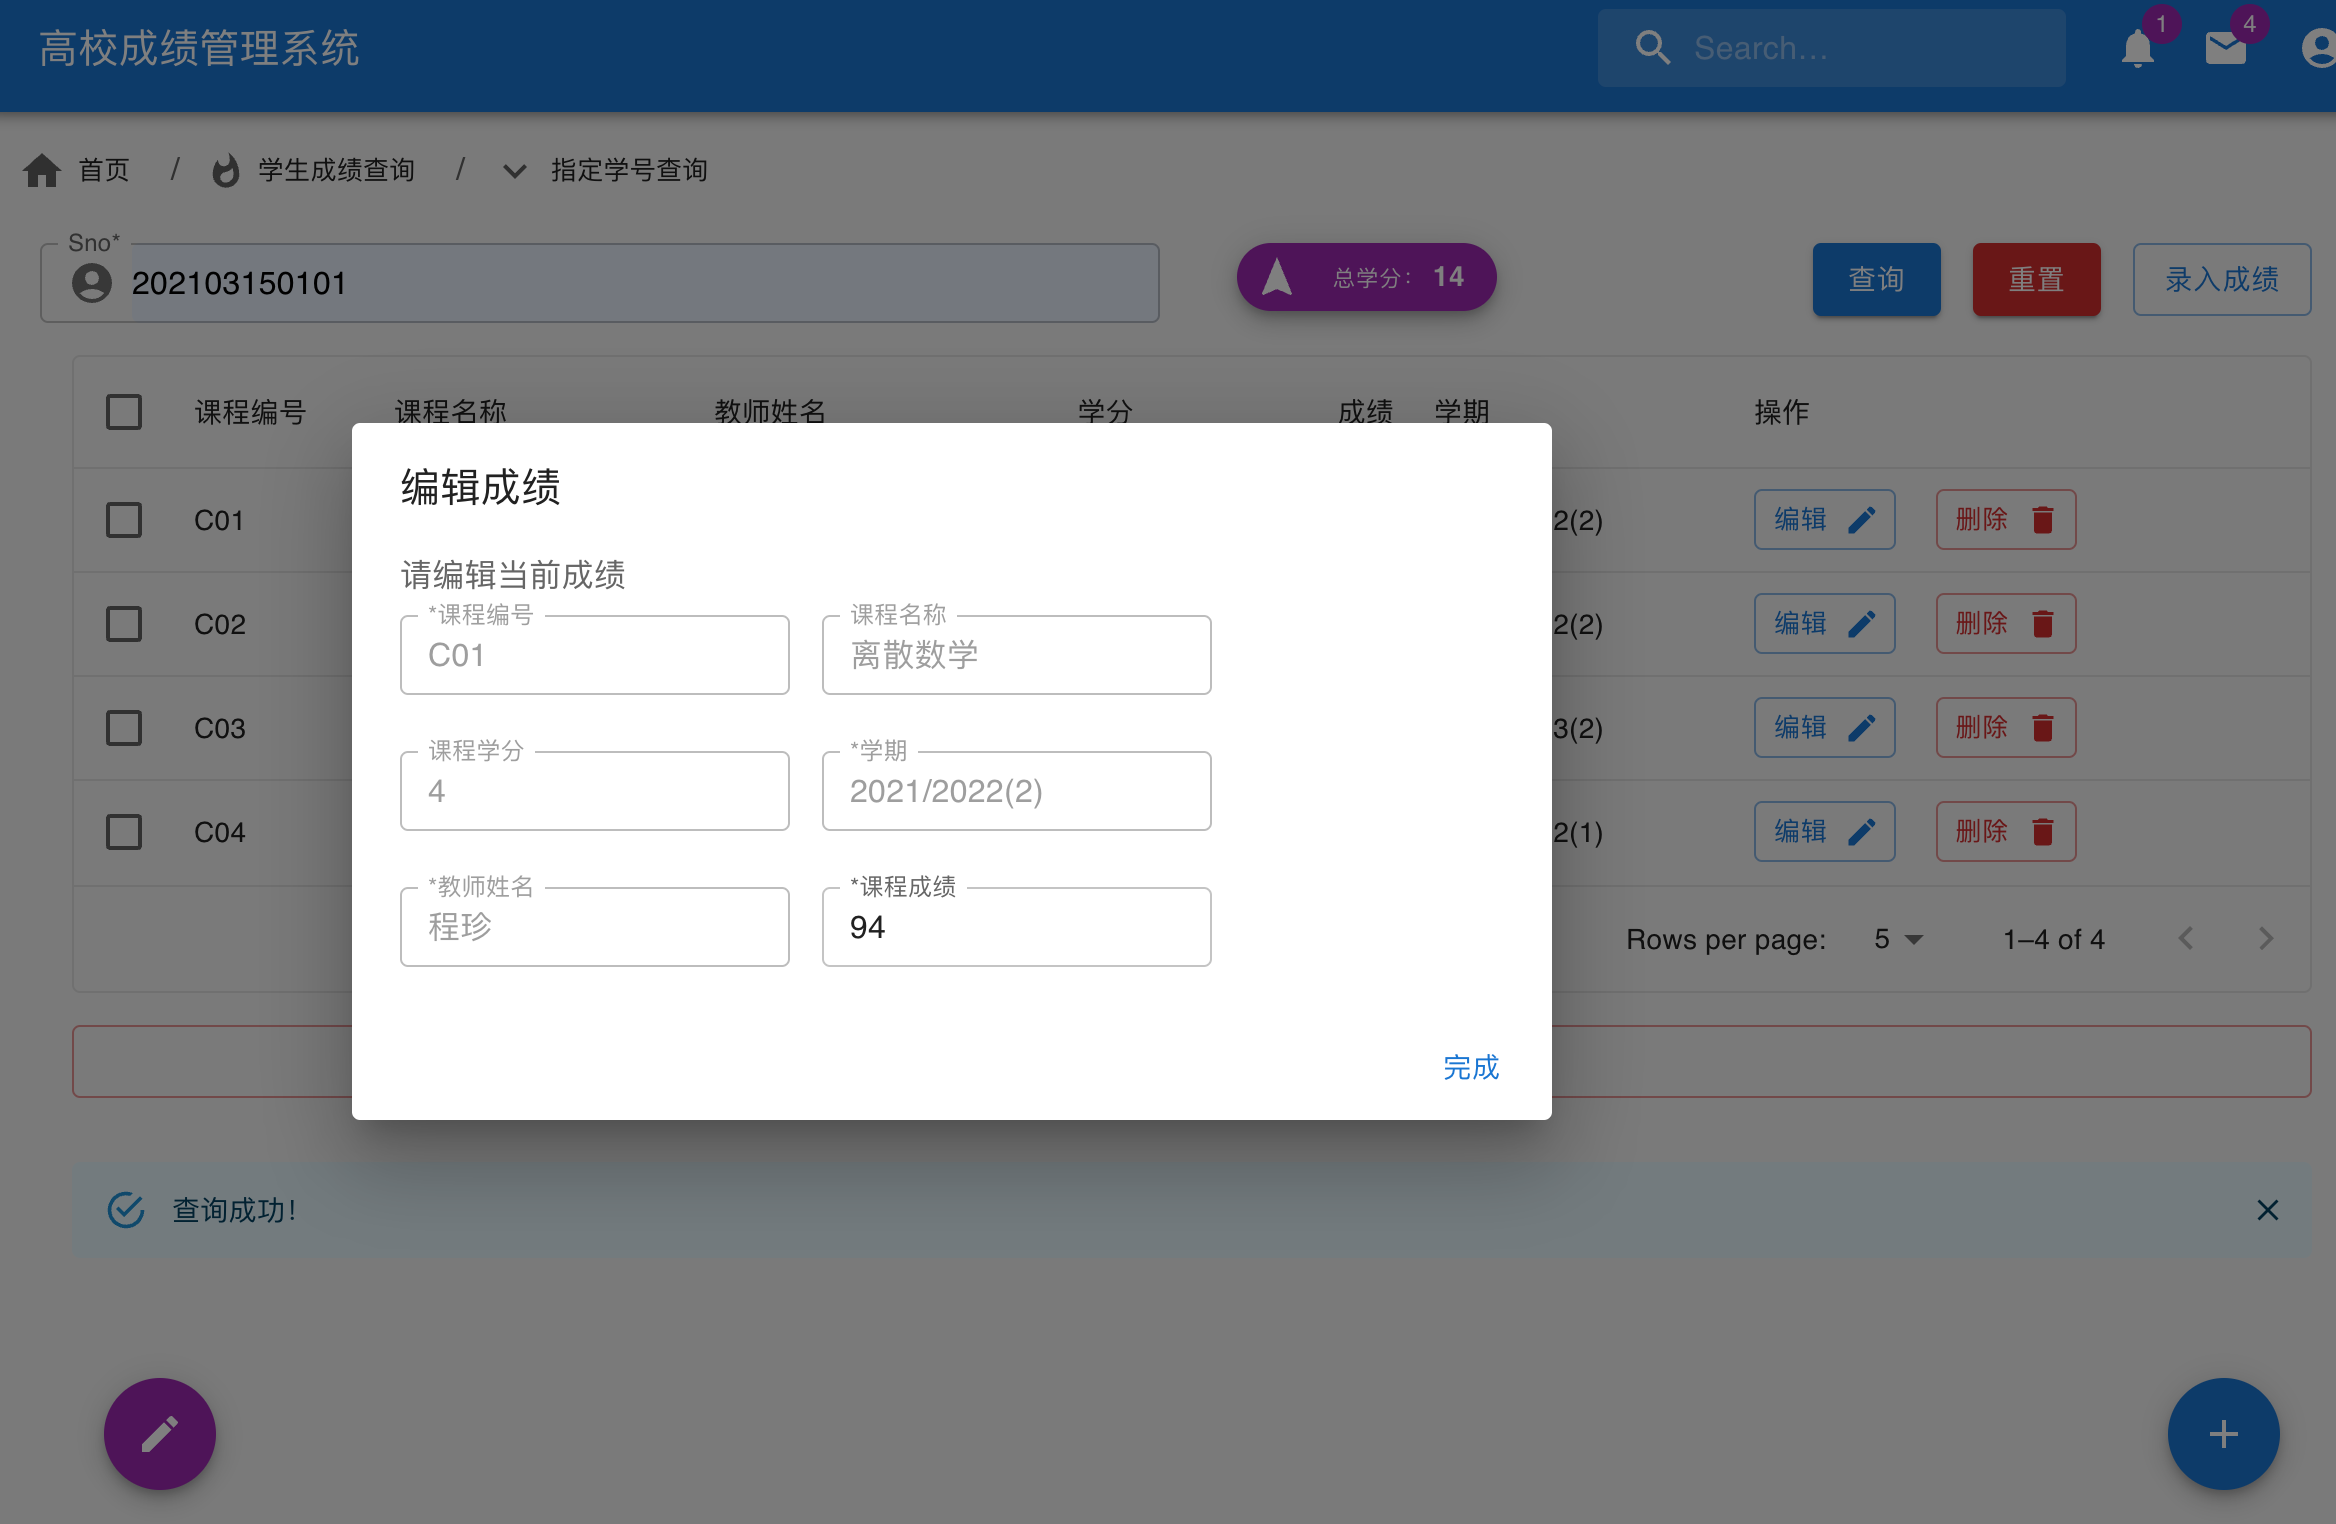The image size is (2336, 1524).
Task: Click the notification bell icon
Action: coord(2137,48)
